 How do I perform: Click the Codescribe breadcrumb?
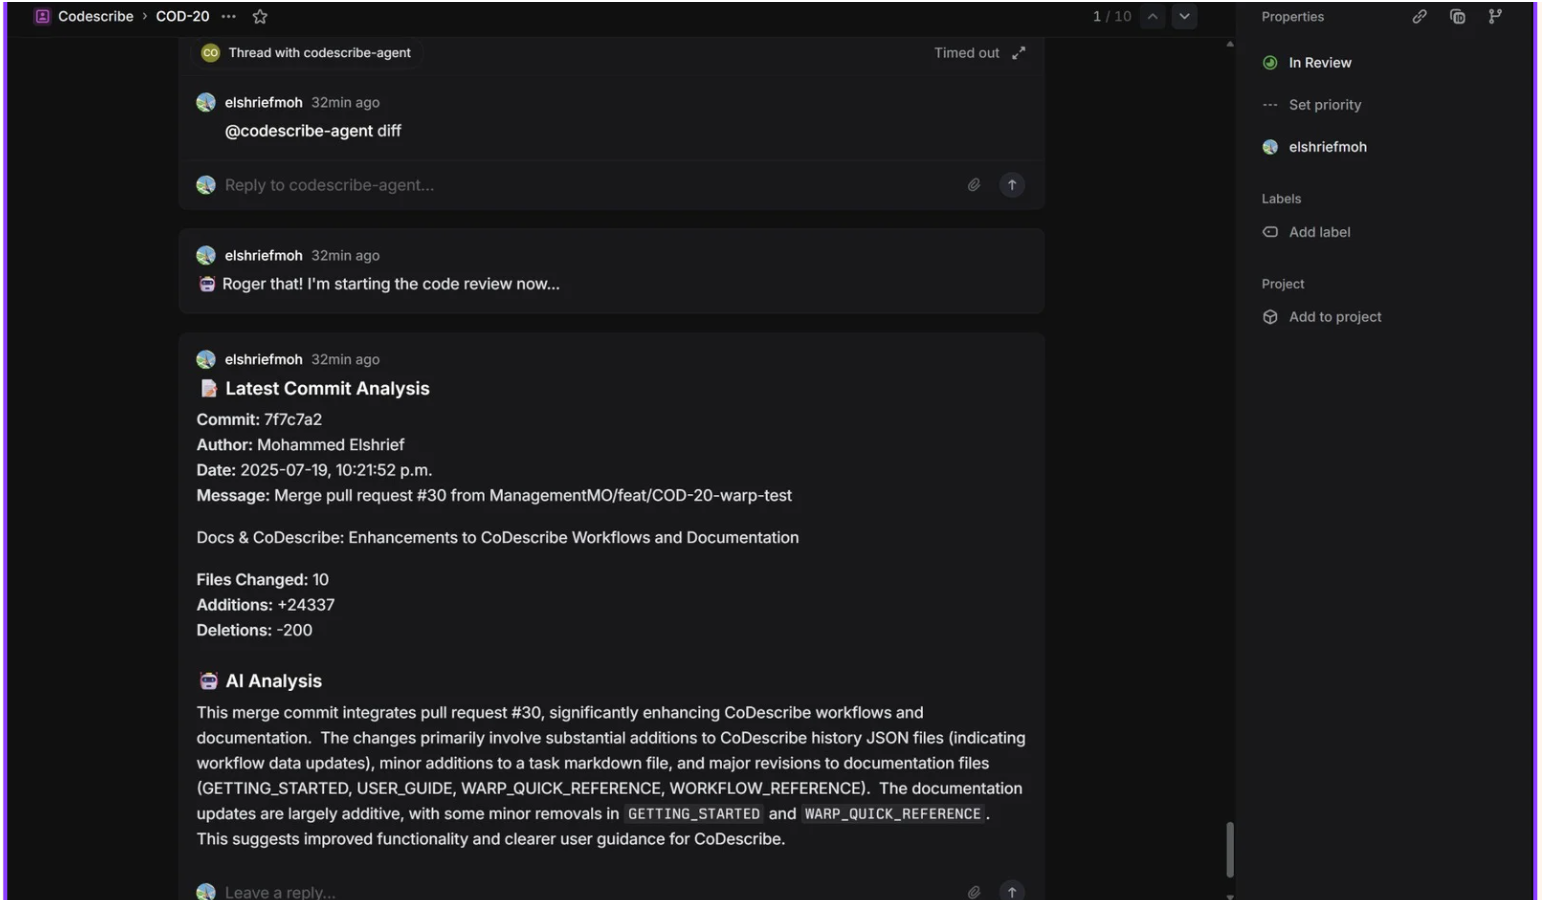(95, 17)
